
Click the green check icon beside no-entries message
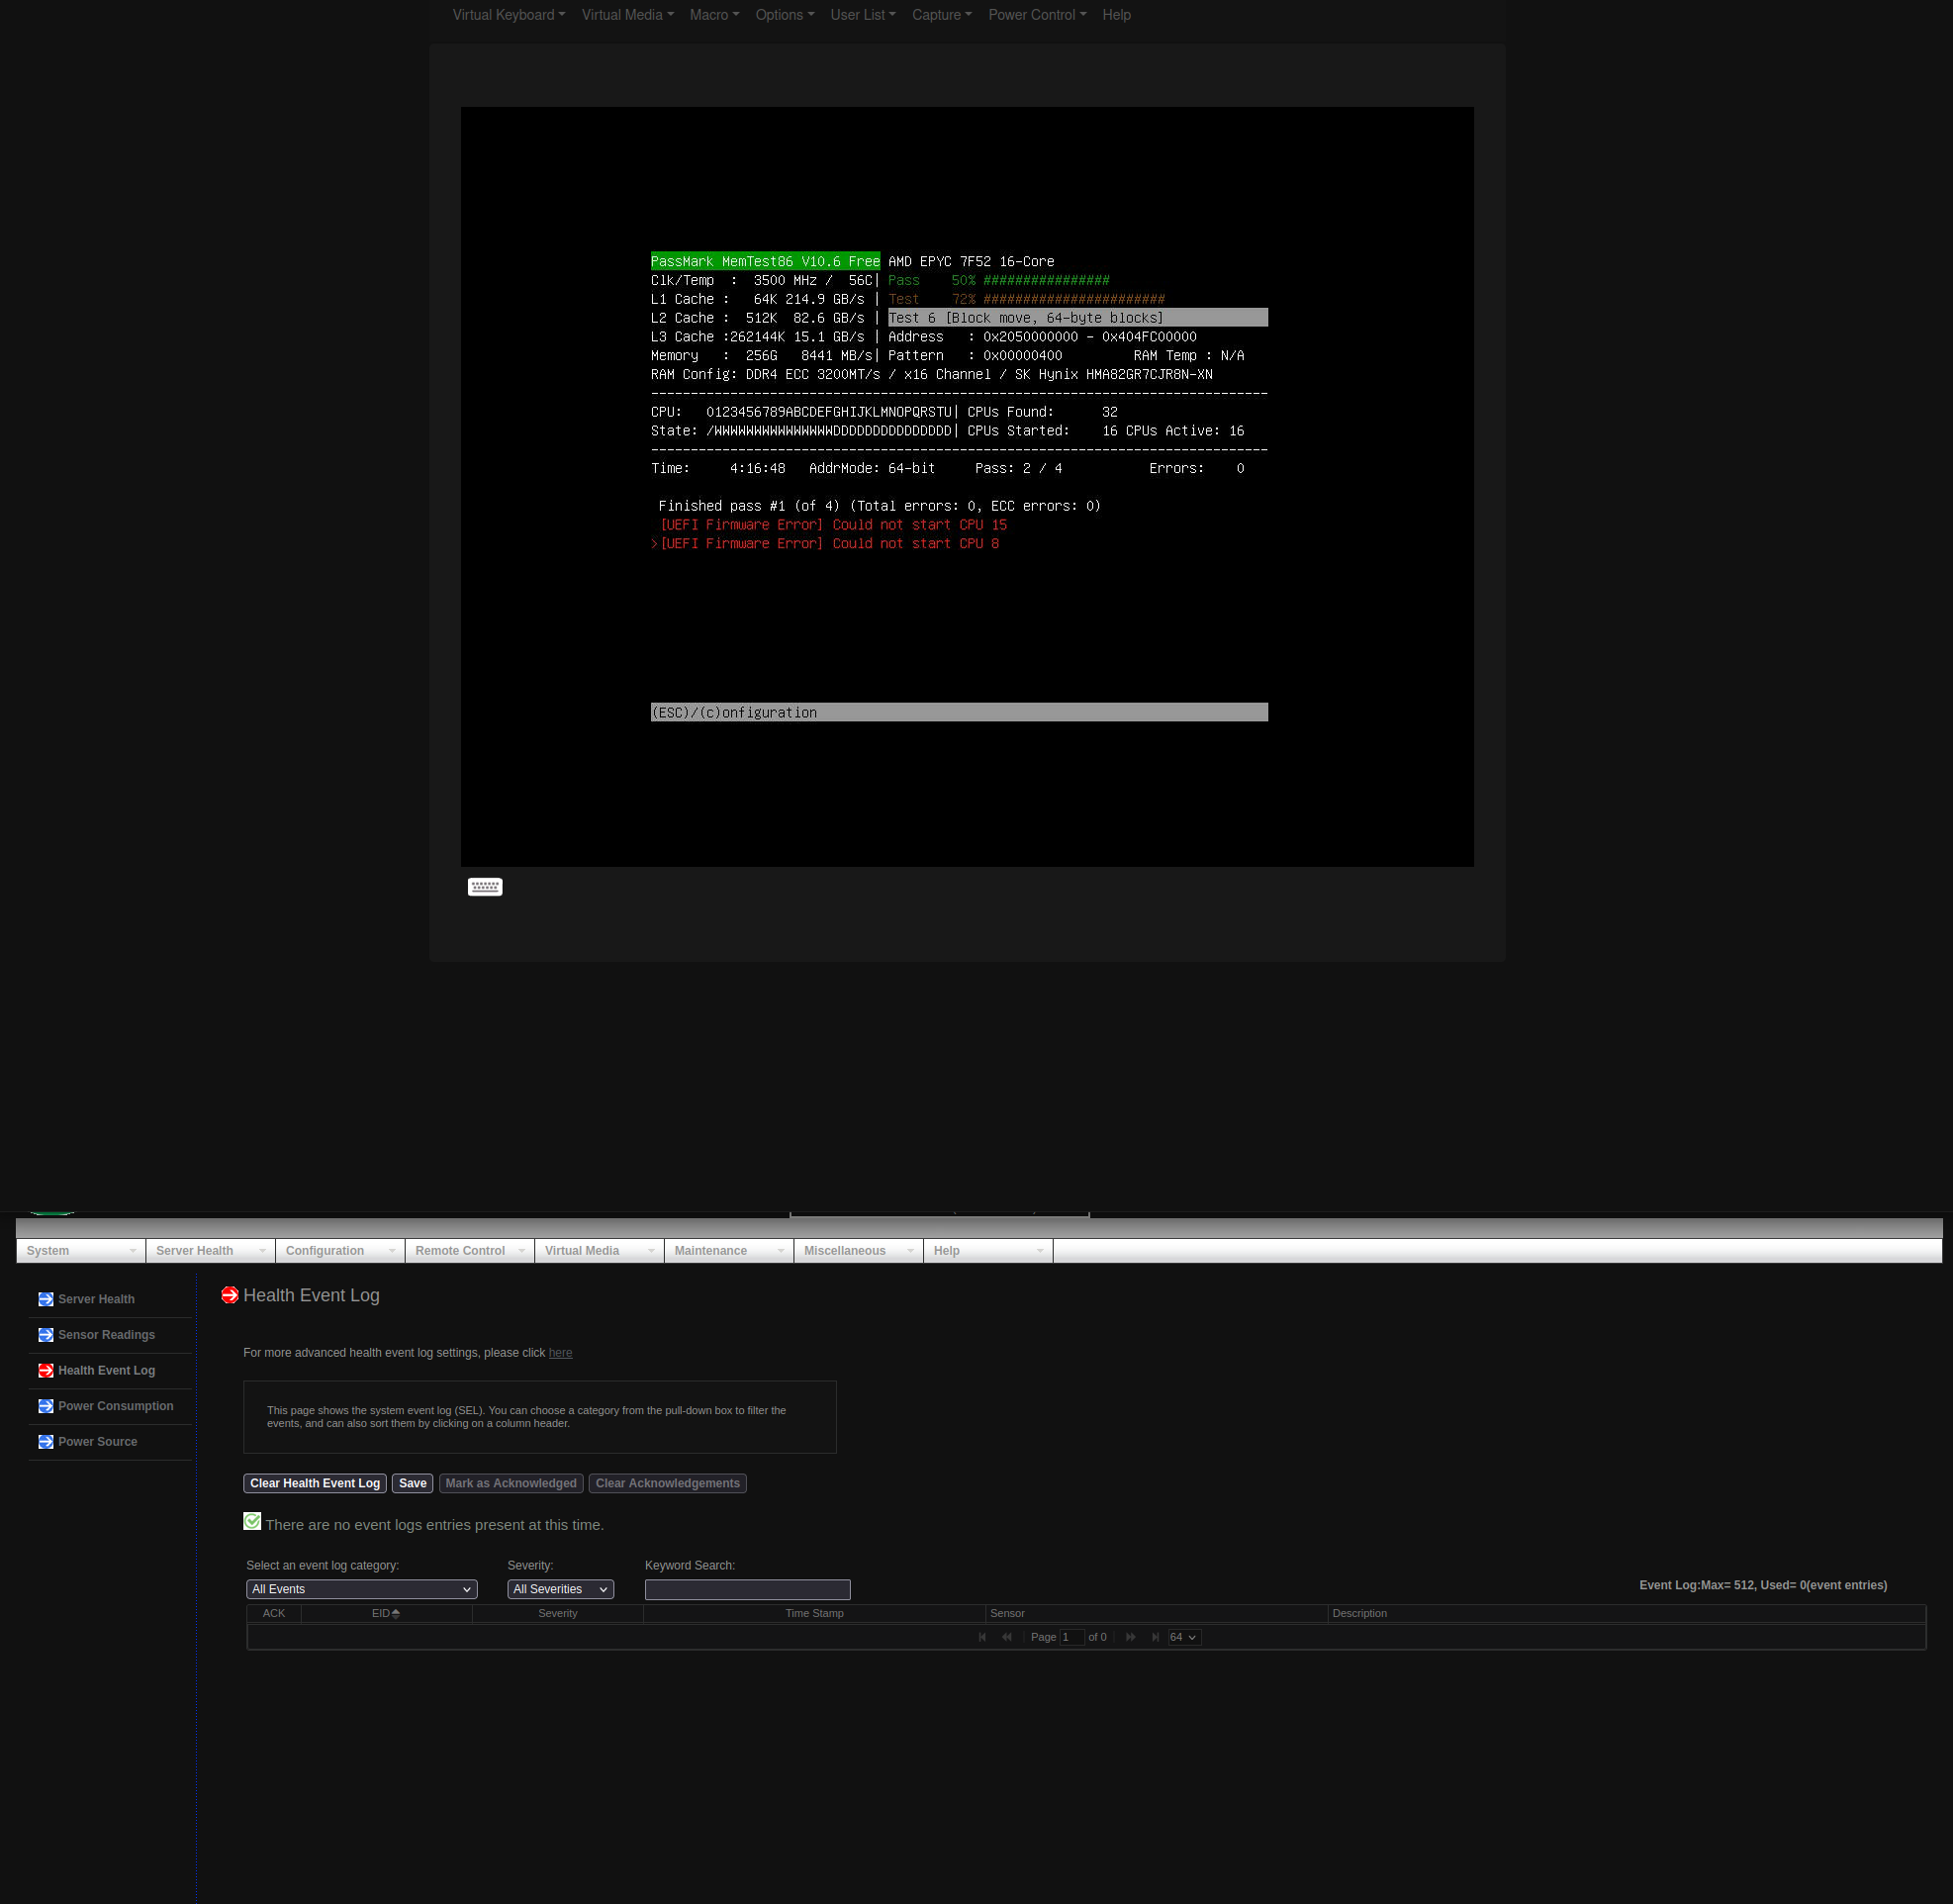point(252,1522)
